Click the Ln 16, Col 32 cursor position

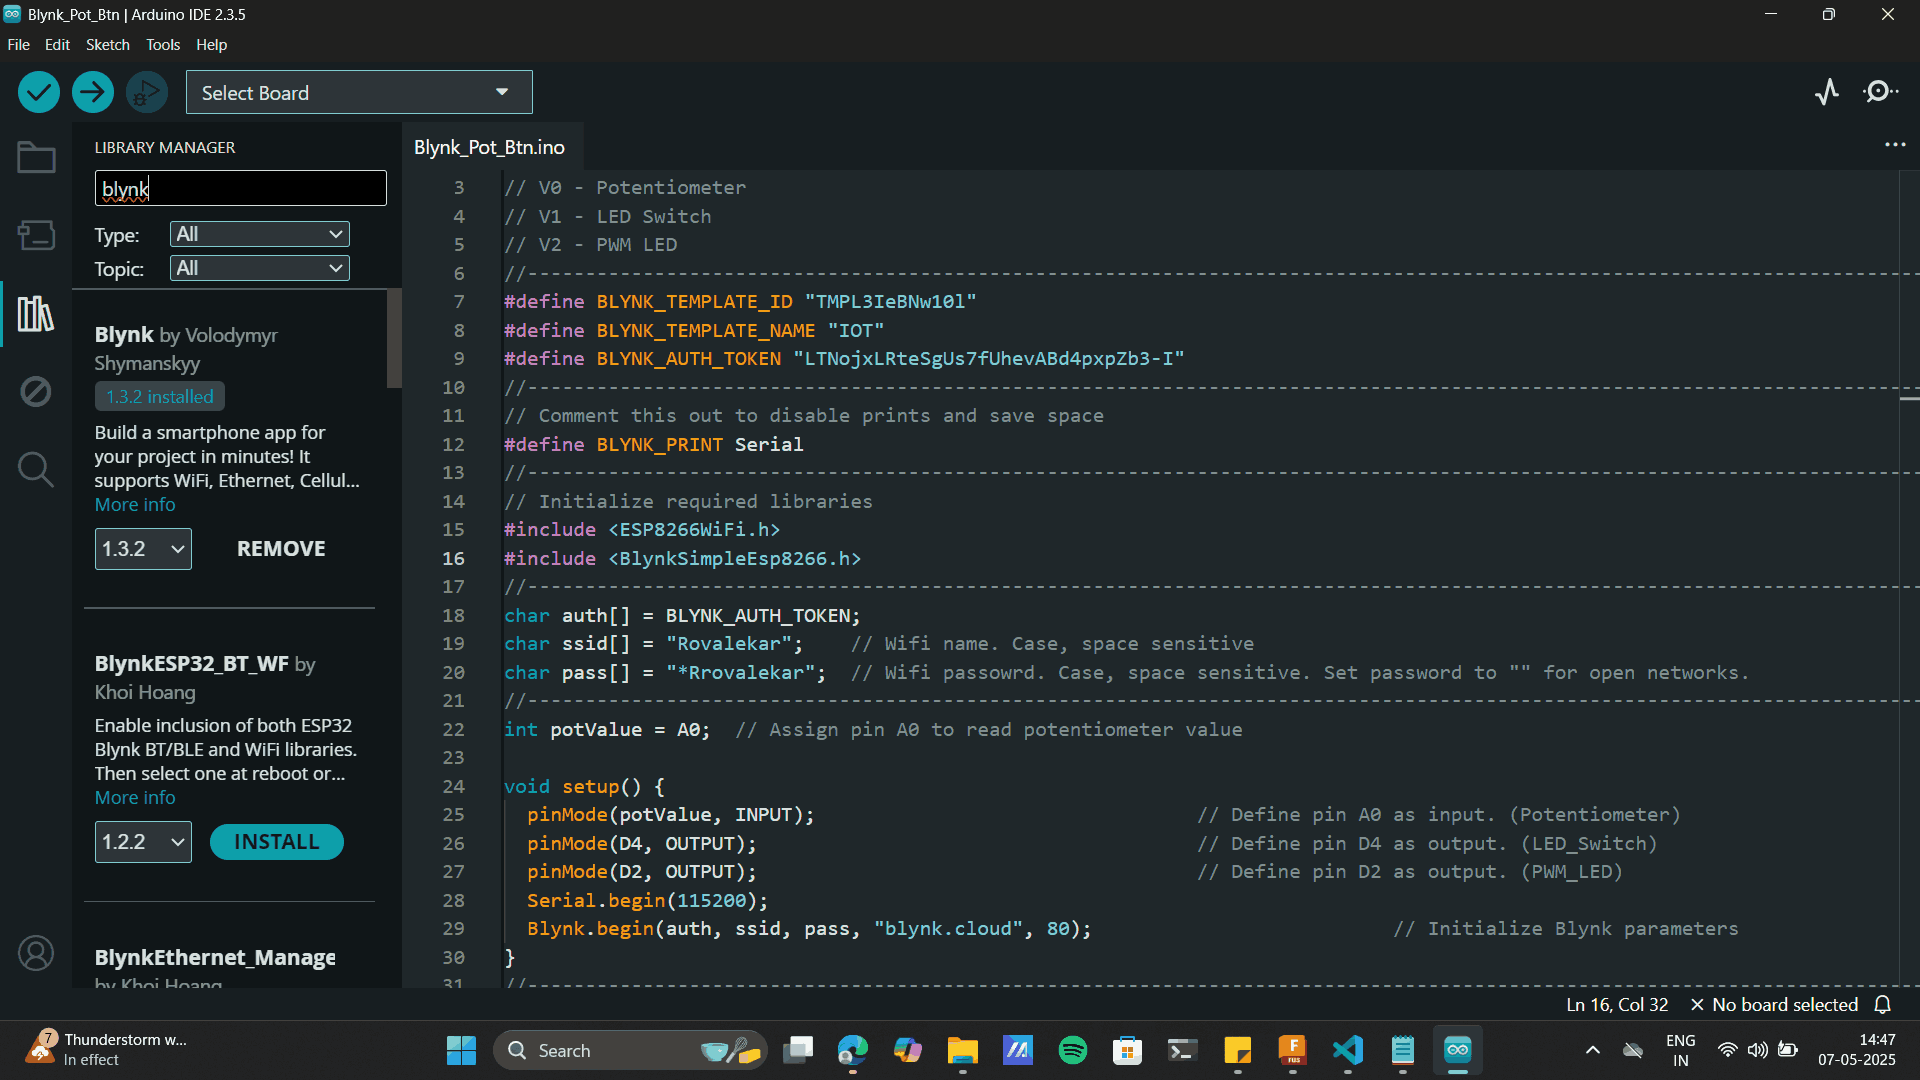[x=1617, y=1005]
